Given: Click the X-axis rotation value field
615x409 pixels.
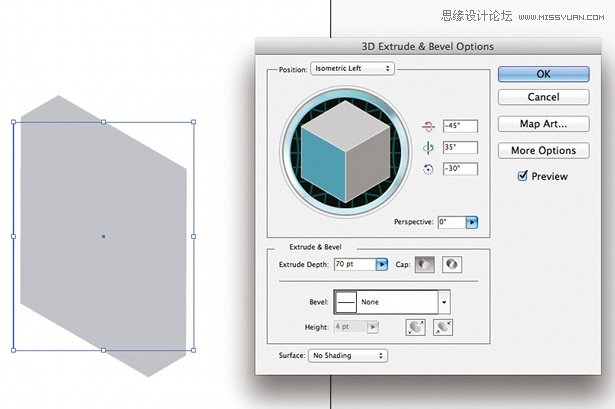Looking at the screenshot, I should click(x=460, y=126).
